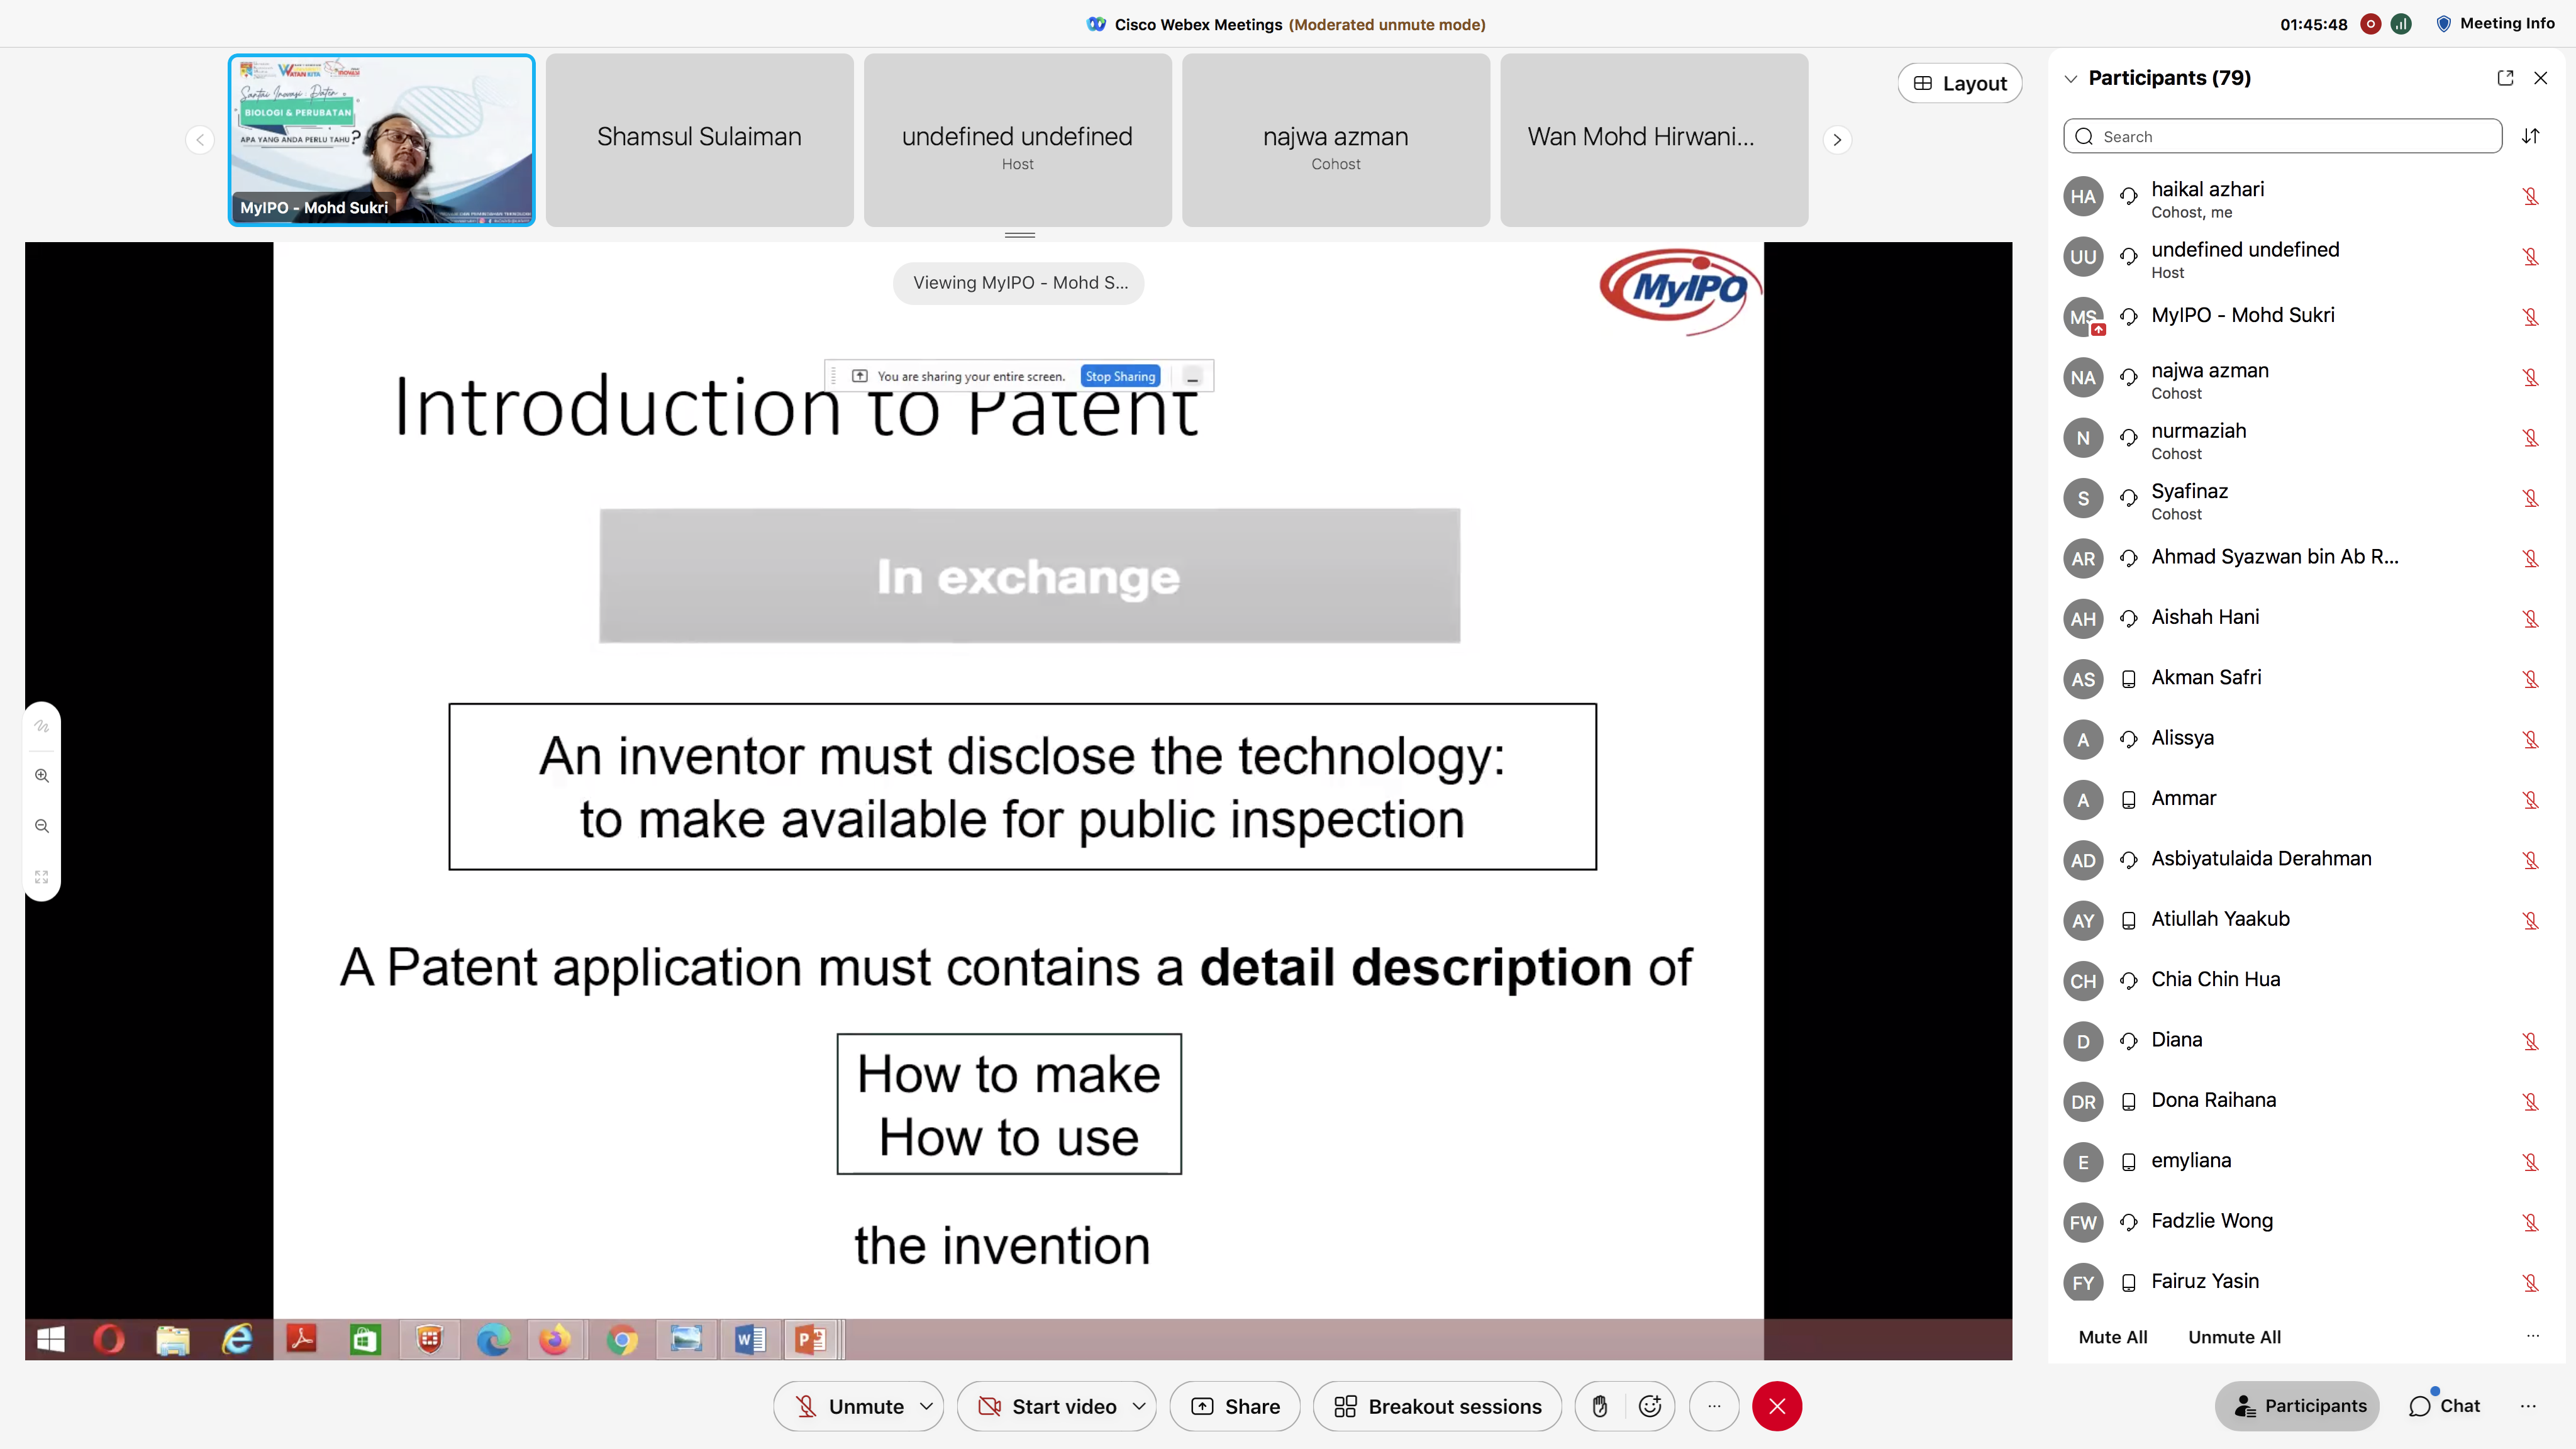
Task: Open the Start video options arrow
Action: (1139, 1406)
